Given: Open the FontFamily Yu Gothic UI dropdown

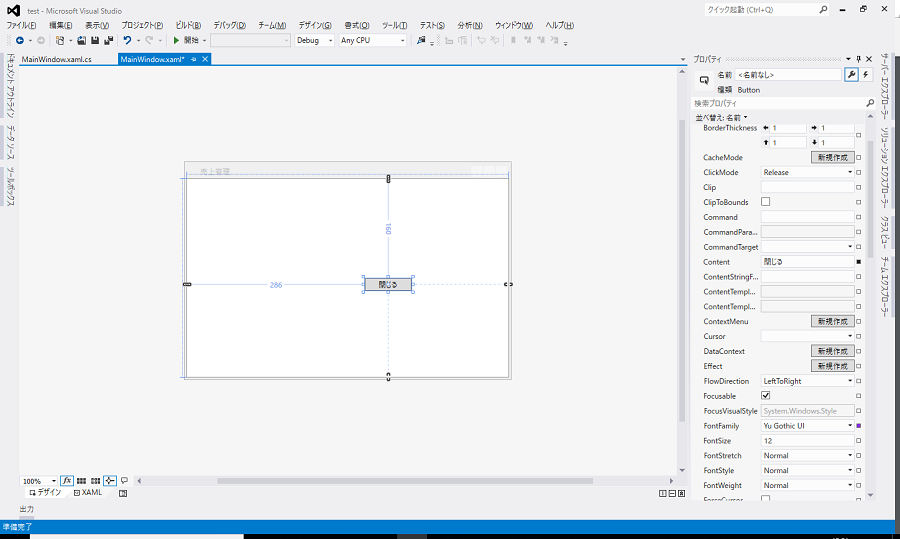Looking at the screenshot, I should point(808,426).
